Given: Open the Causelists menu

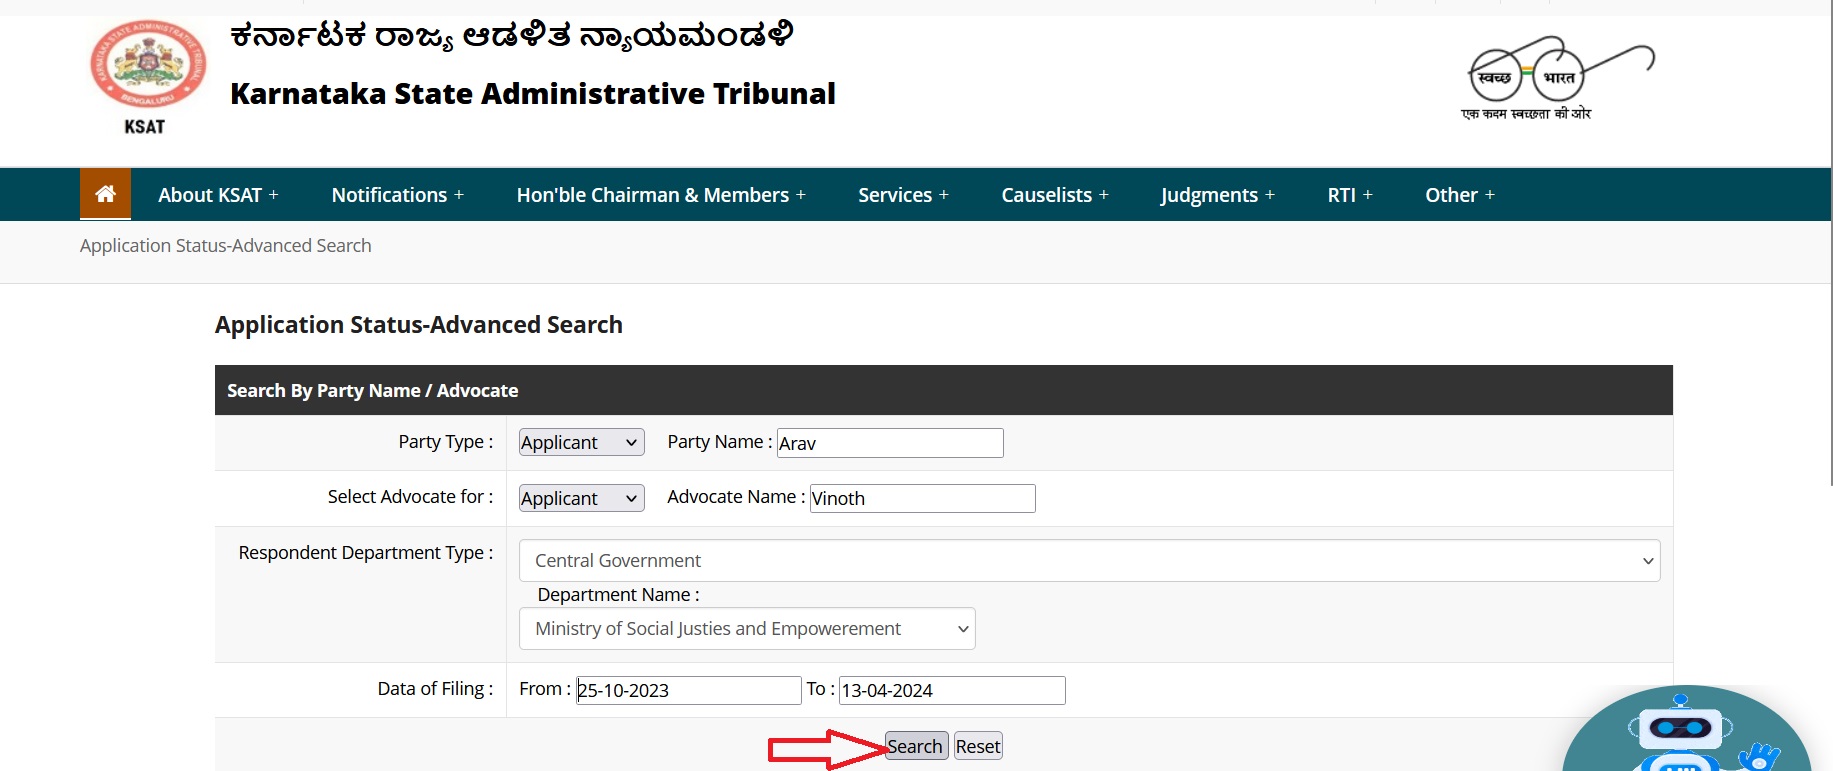Looking at the screenshot, I should [1054, 195].
